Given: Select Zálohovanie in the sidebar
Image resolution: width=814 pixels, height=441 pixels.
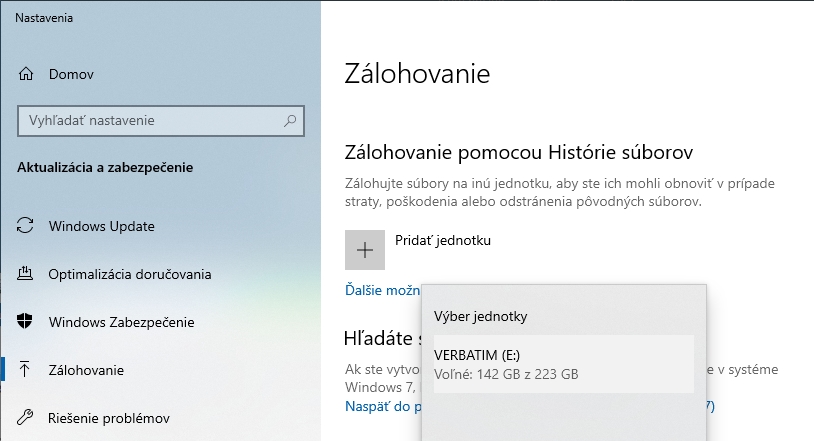Looking at the screenshot, I should point(86,370).
